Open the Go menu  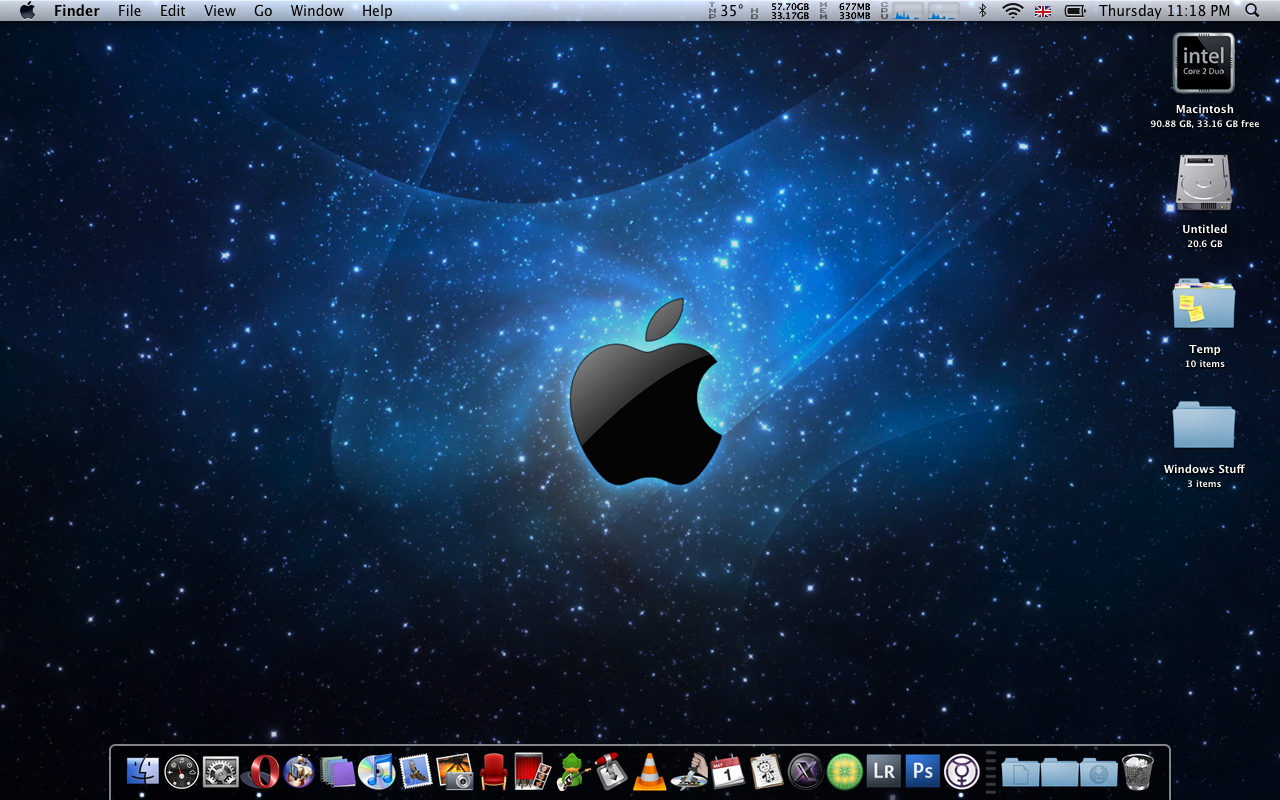coord(263,10)
